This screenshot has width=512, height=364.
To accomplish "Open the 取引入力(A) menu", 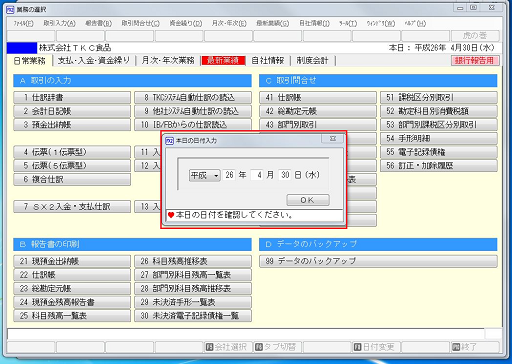I will [60, 23].
